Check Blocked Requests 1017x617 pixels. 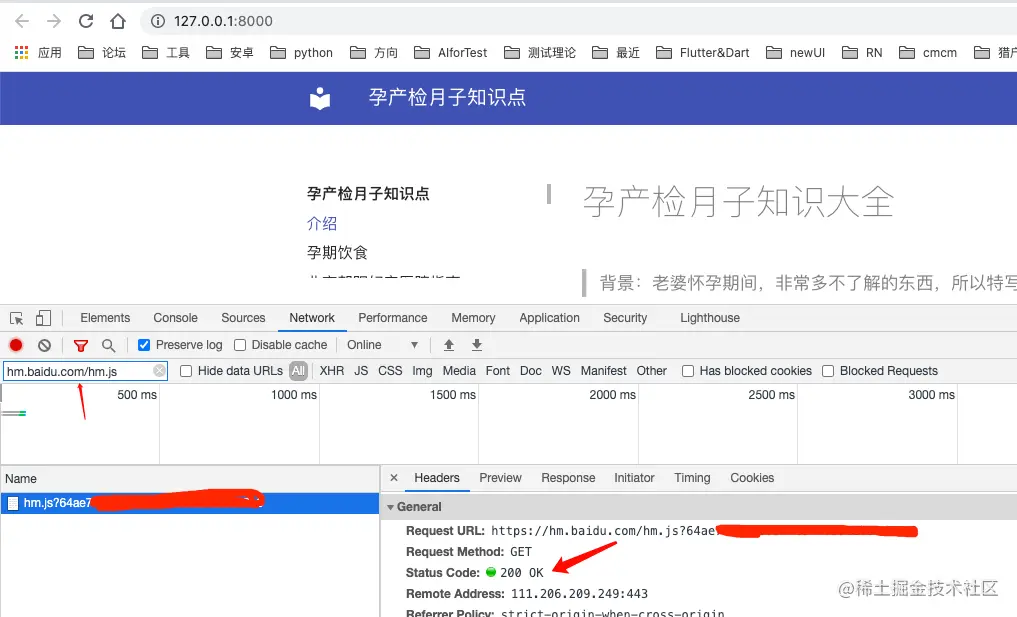828,371
